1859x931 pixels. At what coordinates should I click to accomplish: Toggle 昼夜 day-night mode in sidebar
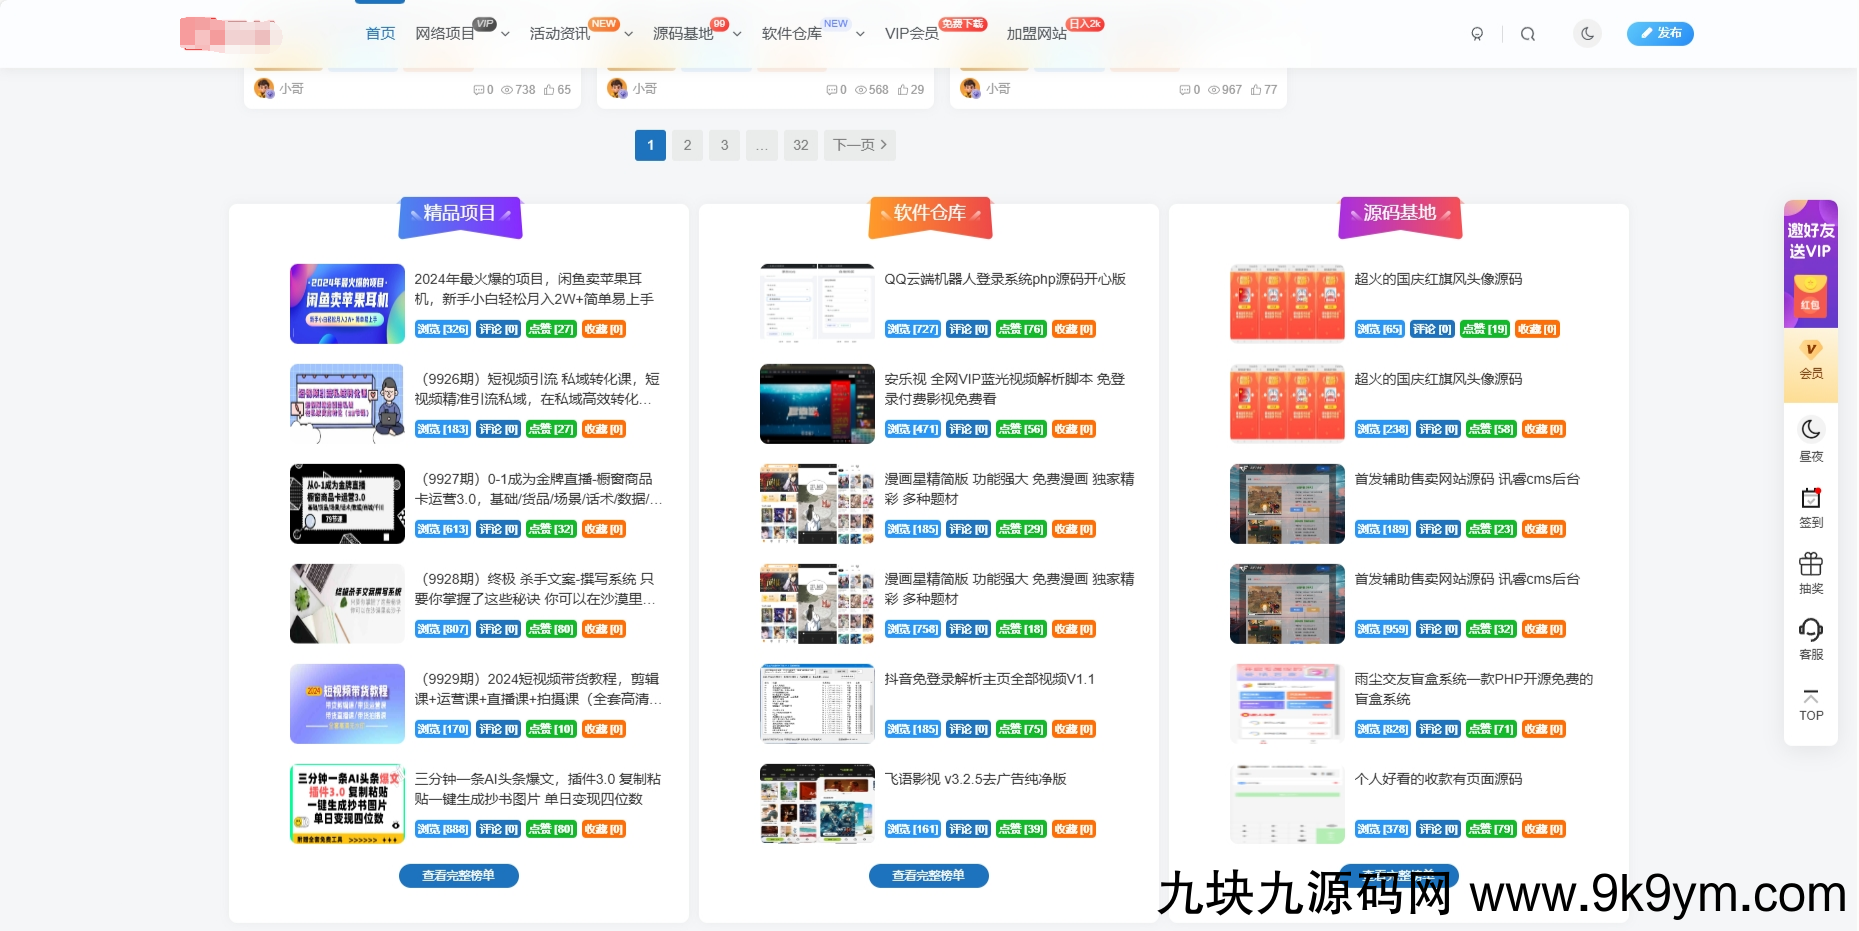coord(1810,440)
